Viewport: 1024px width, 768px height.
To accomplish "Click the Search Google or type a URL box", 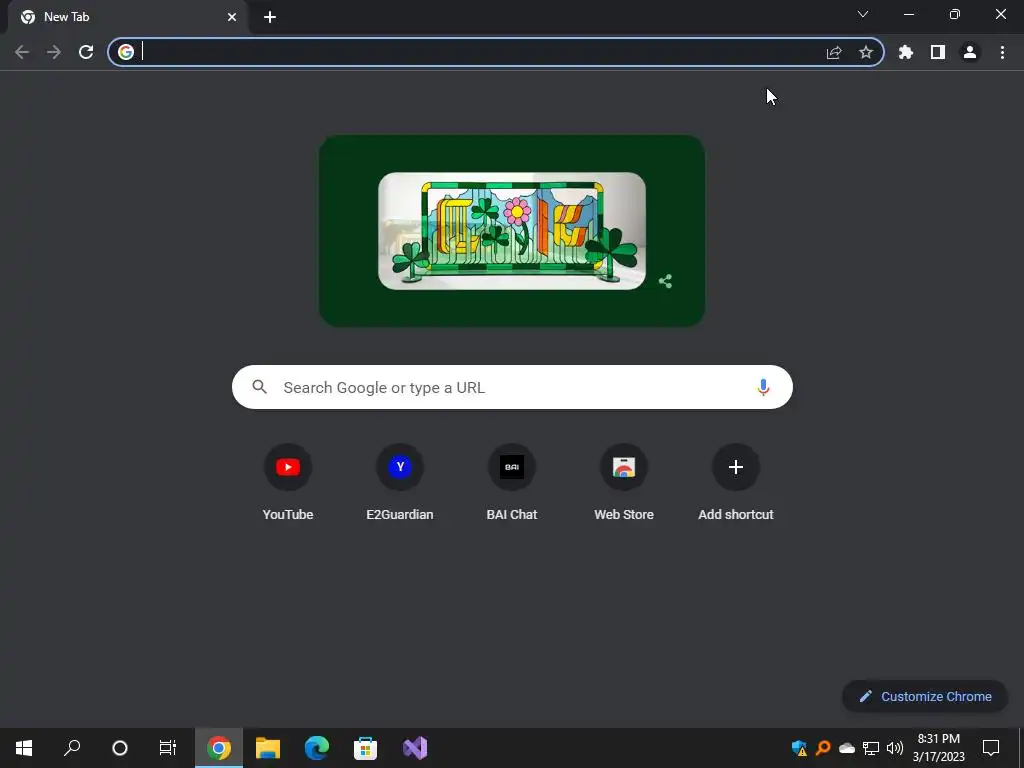I will click(512, 387).
